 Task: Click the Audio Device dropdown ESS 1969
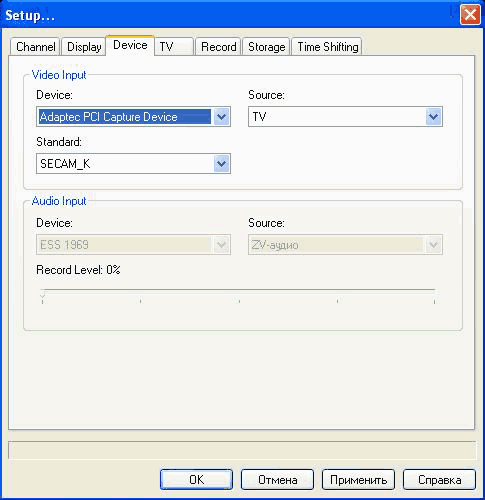(x=133, y=245)
